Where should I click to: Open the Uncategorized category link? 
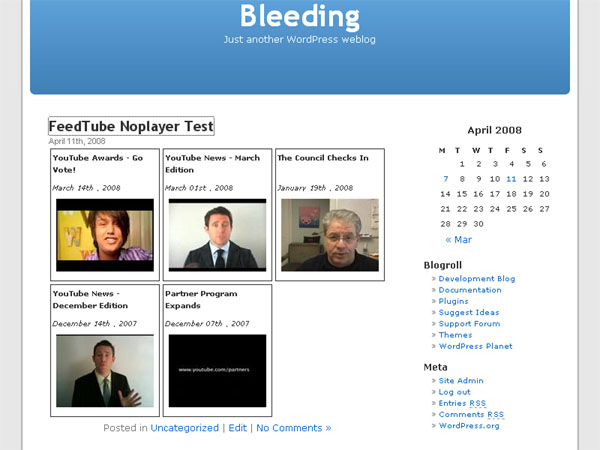tap(184, 428)
